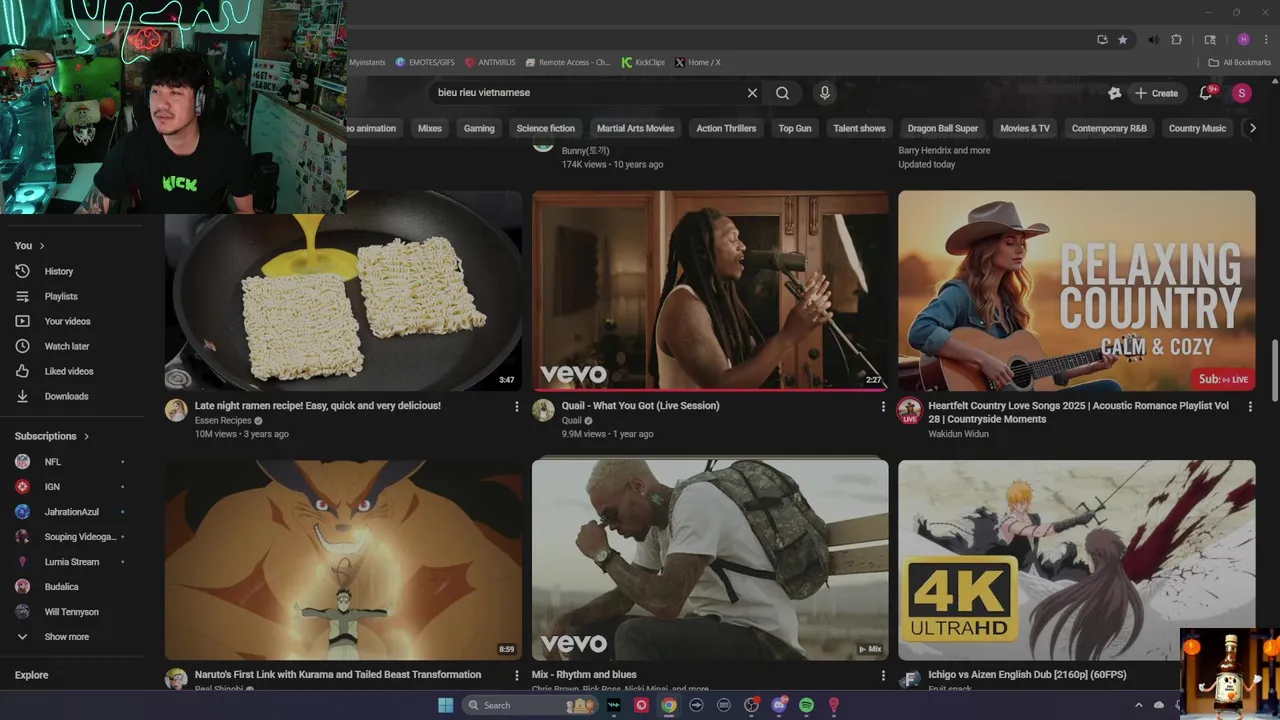Viewport: 1280px width, 720px height.
Task: Select the Martial Arts Movies chip
Action: pyautogui.click(x=635, y=128)
